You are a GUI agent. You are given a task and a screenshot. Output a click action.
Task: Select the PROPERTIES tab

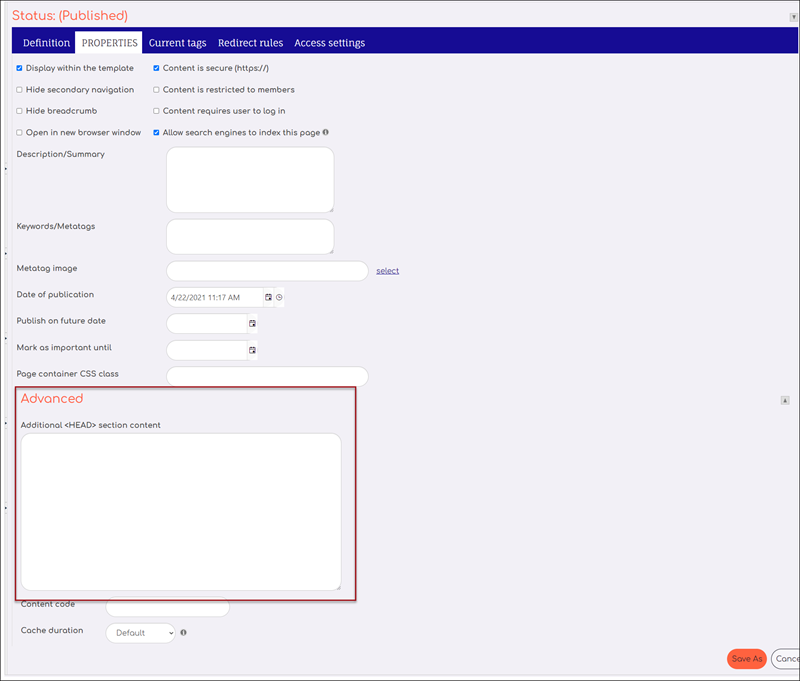pos(109,43)
